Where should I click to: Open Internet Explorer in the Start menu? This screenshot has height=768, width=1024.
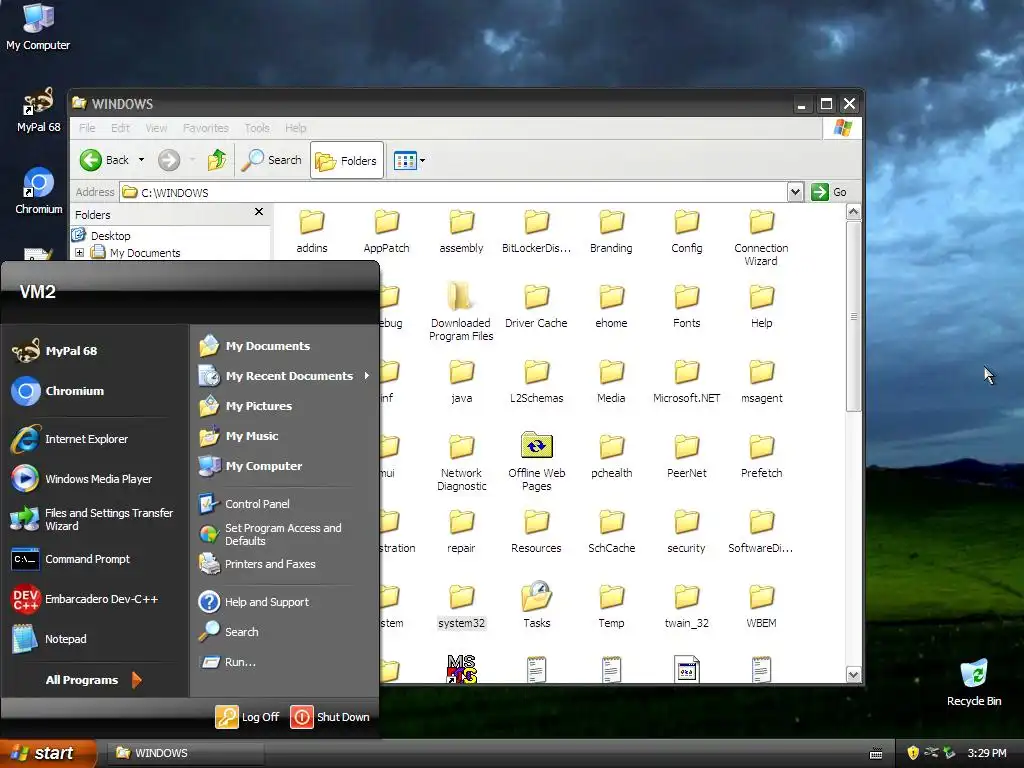tap(70, 439)
